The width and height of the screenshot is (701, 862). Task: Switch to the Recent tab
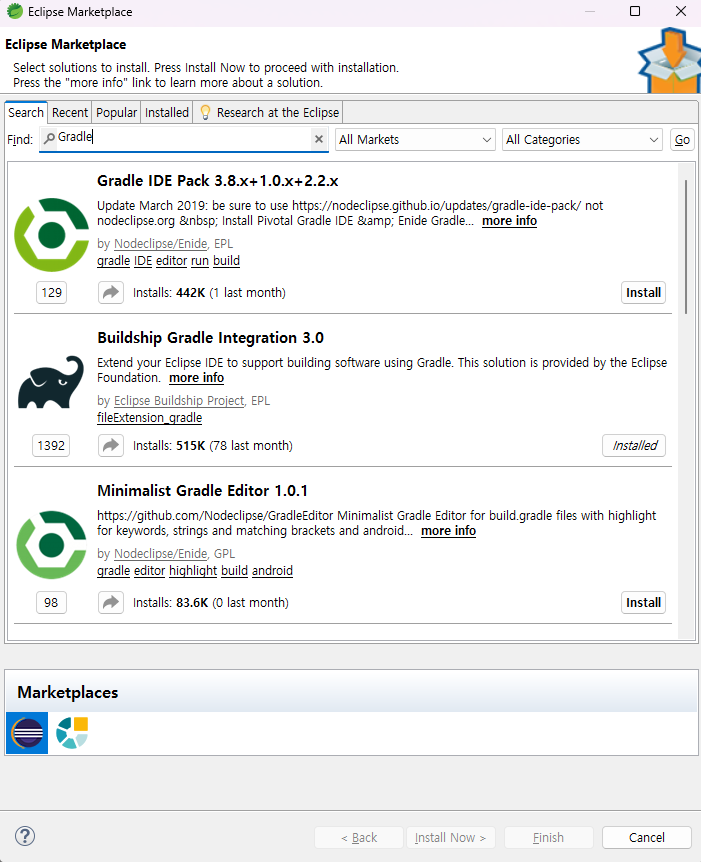(x=70, y=113)
